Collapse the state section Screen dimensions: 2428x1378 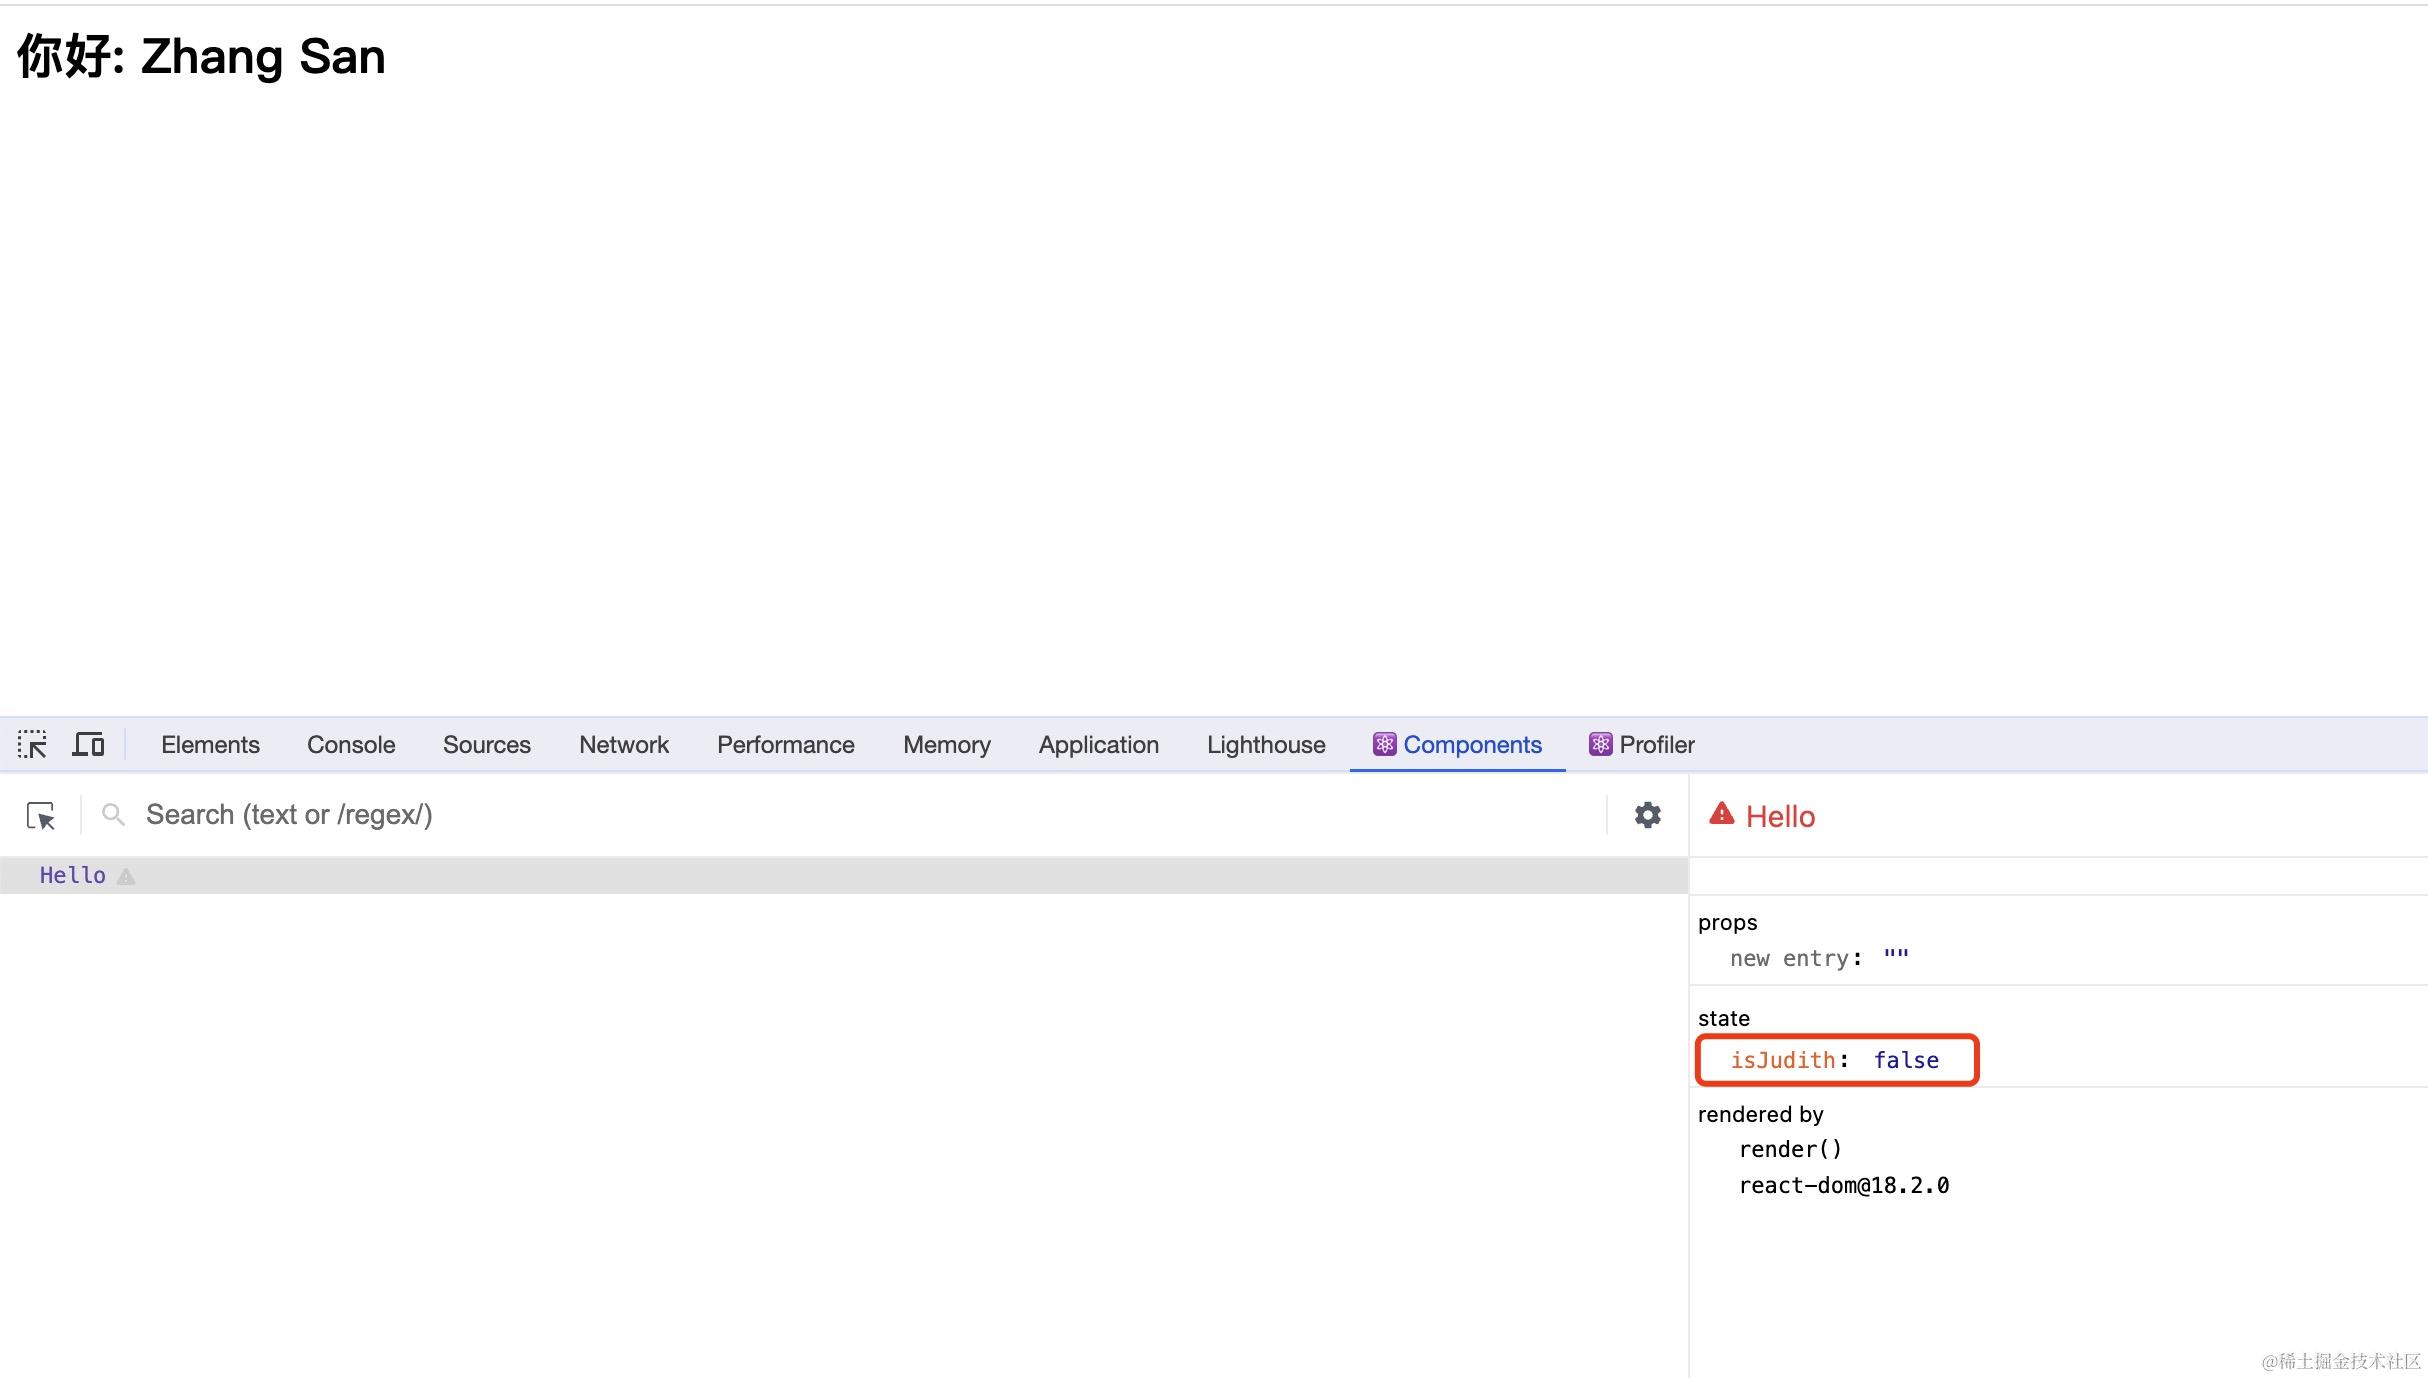(x=1723, y=1018)
